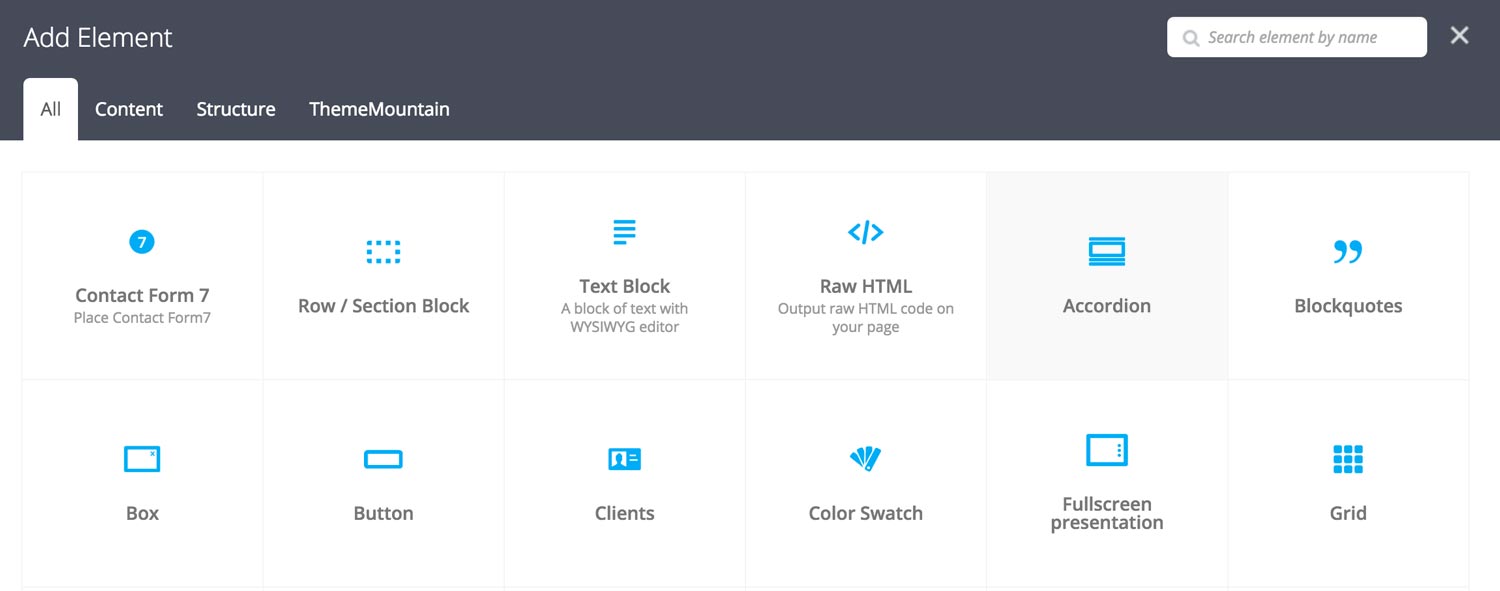Screen dimensions: 1500x591
Task: Add the Accordion element icon
Action: 1107,252
